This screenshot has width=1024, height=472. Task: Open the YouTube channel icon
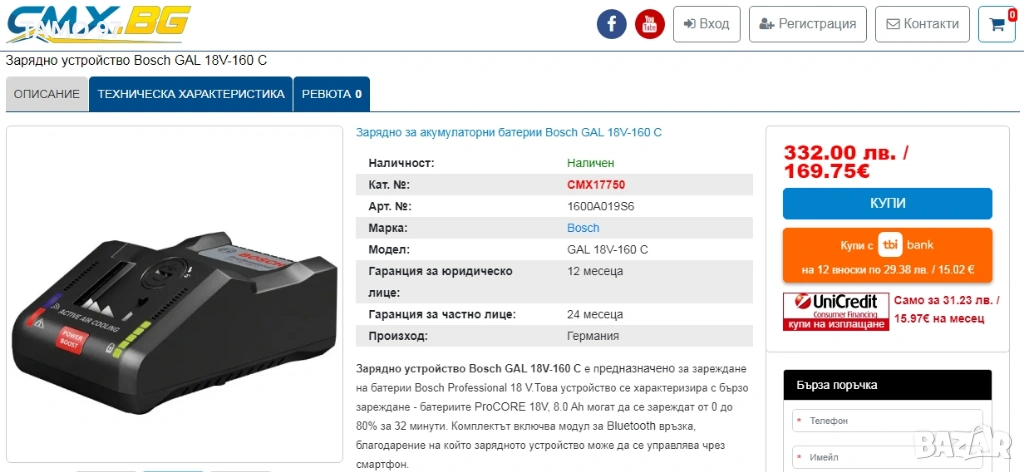point(650,24)
